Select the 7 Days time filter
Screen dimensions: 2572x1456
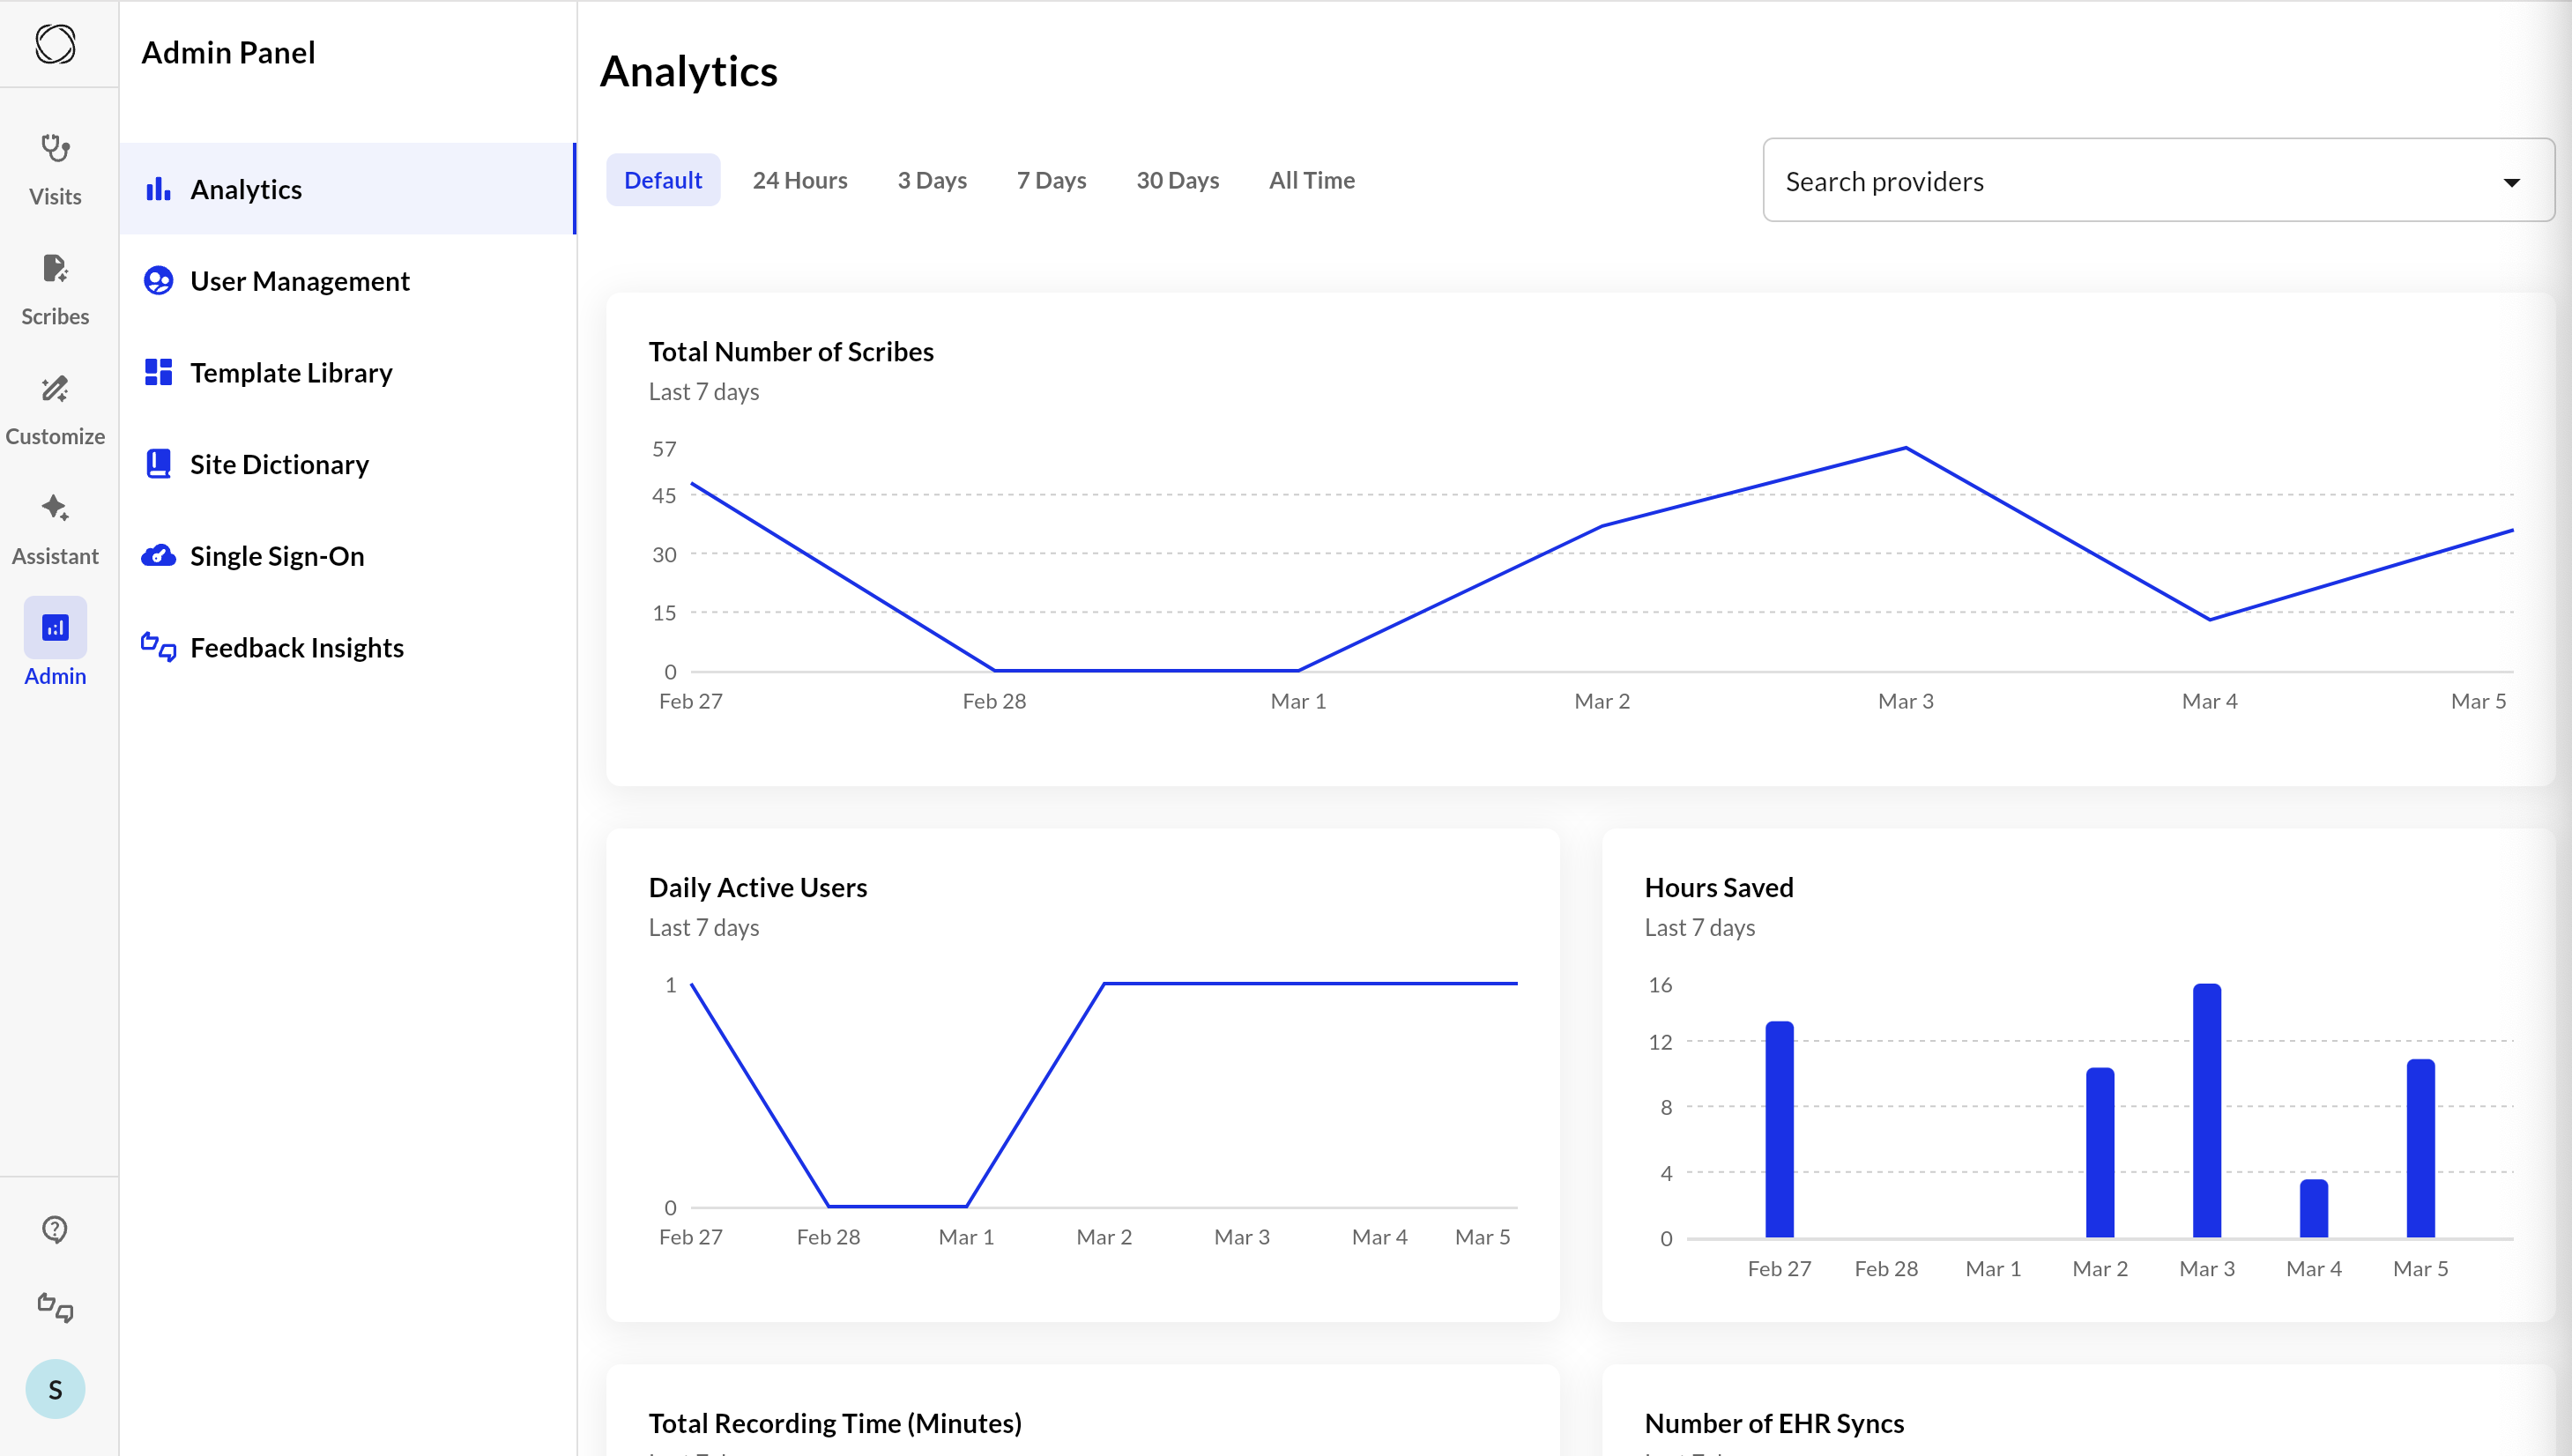pos(1050,180)
